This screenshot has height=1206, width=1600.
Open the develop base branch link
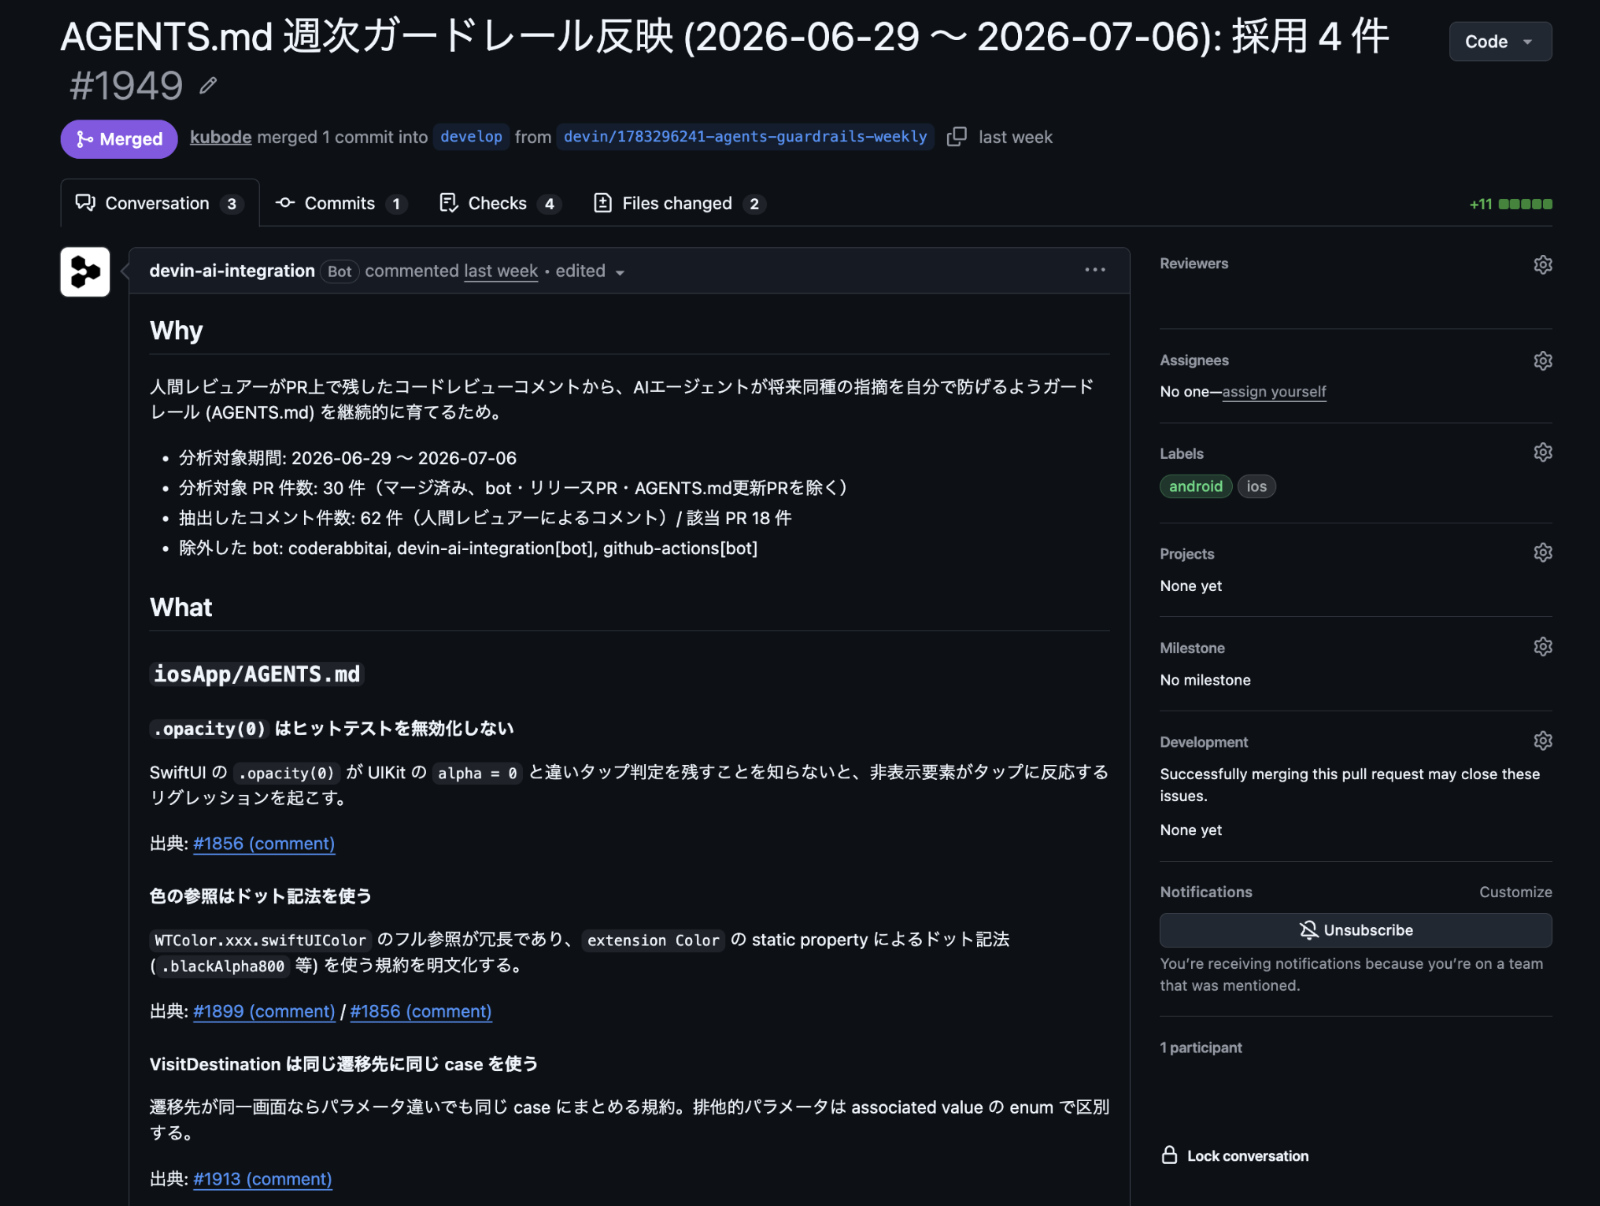pyautogui.click(x=471, y=137)
